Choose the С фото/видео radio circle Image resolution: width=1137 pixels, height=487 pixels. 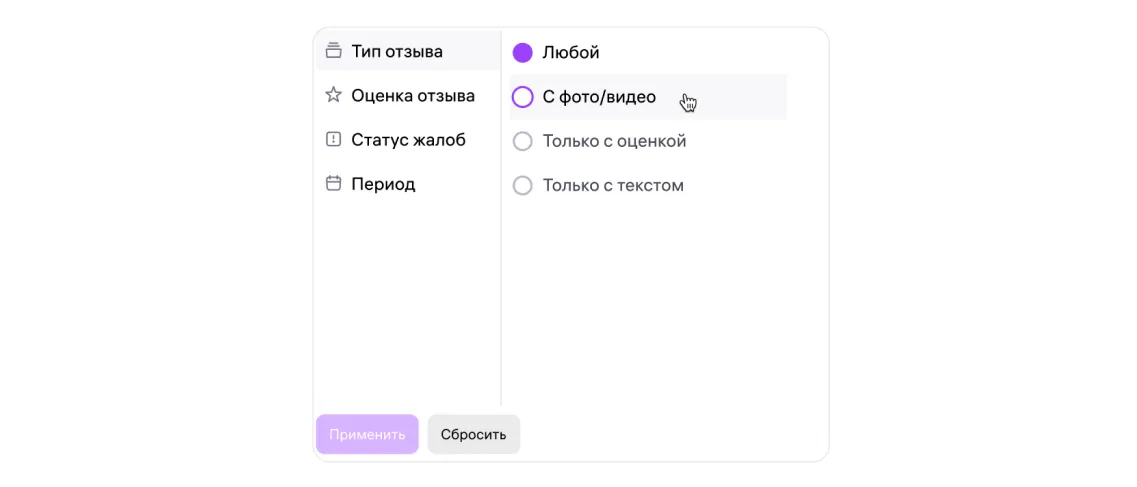click(522, 97)
